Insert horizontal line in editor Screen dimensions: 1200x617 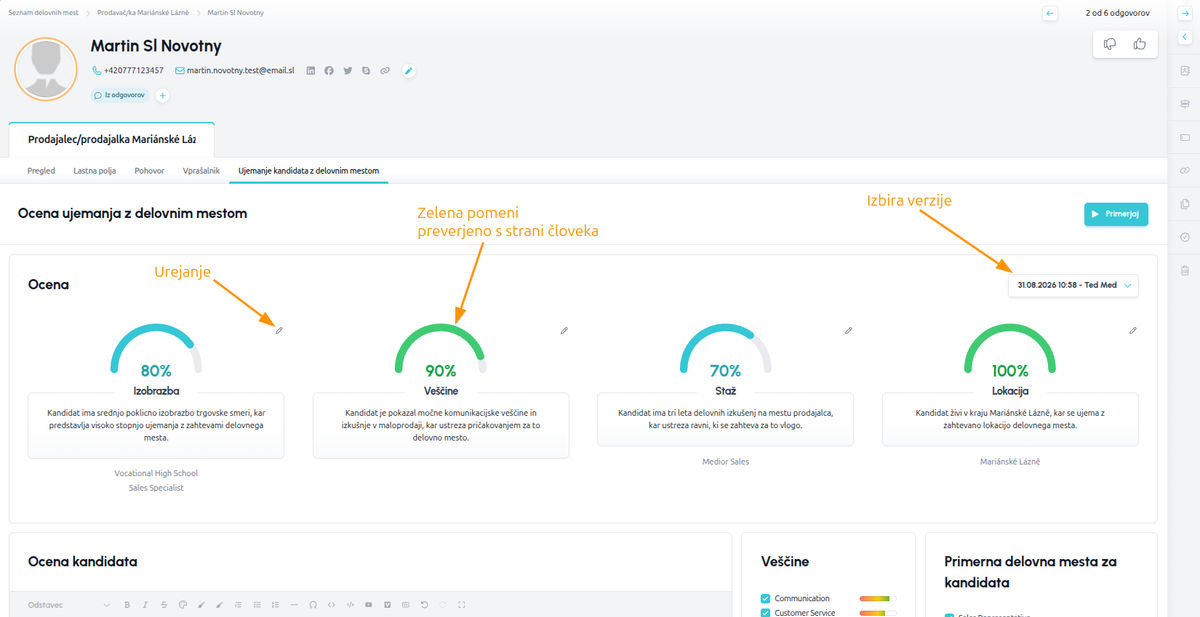coord(294,605)
